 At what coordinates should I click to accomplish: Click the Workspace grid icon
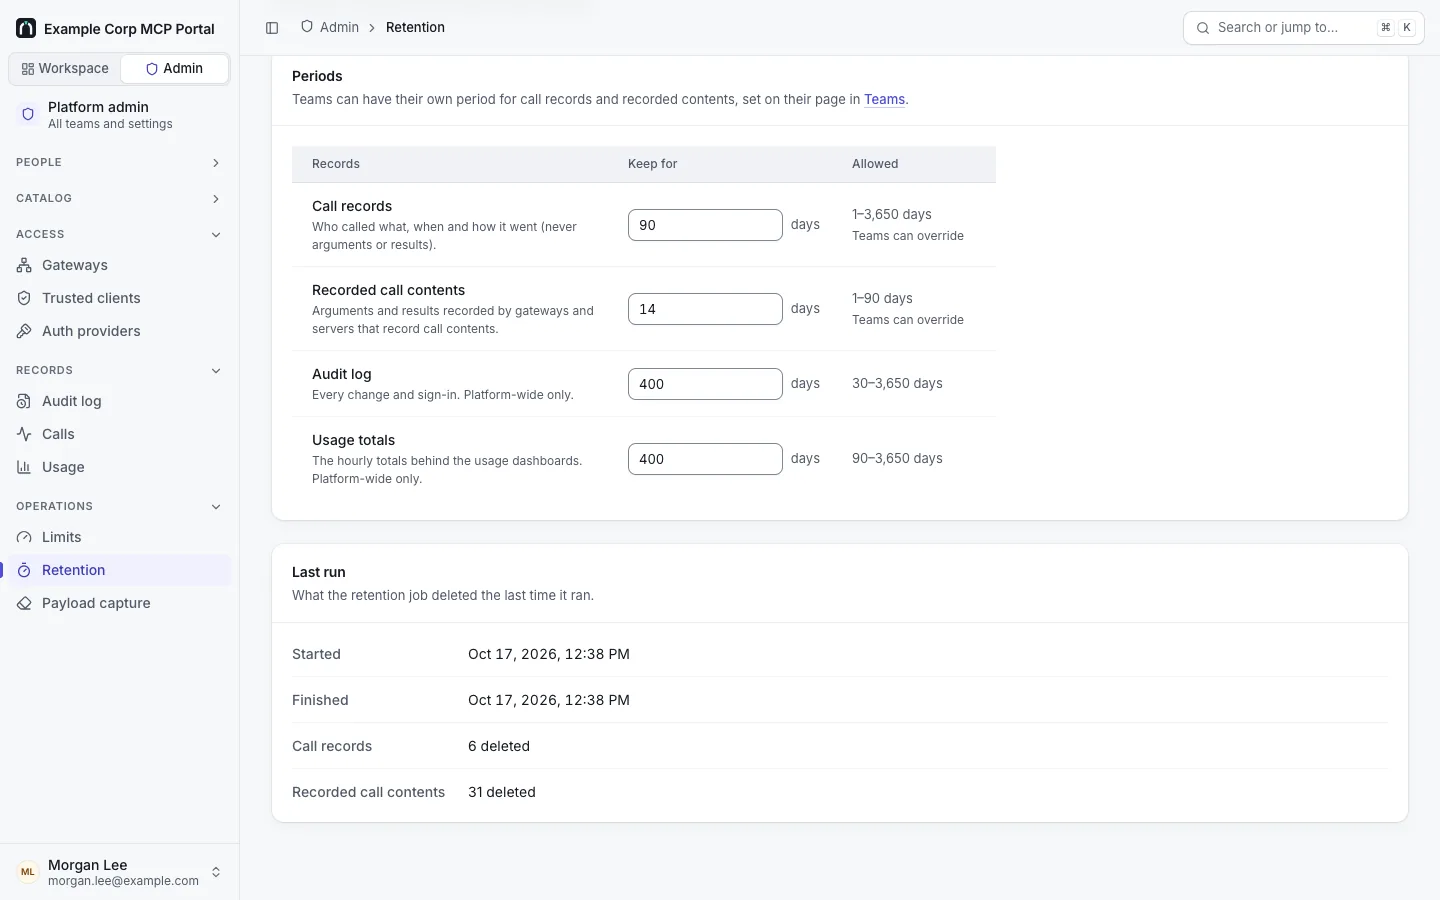[28, 69]
